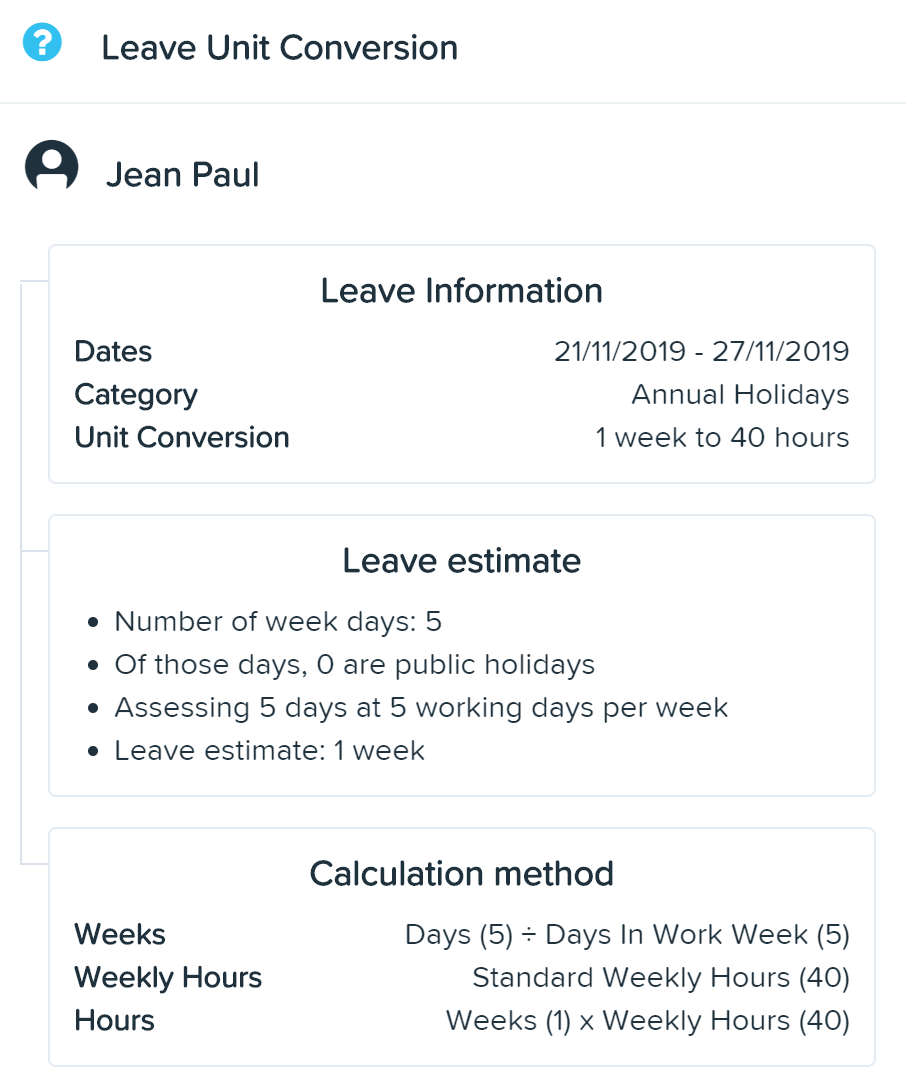Select the Jean Paul employee name
This screenshot has width=906, height=1086.
[x=183, y=175]
